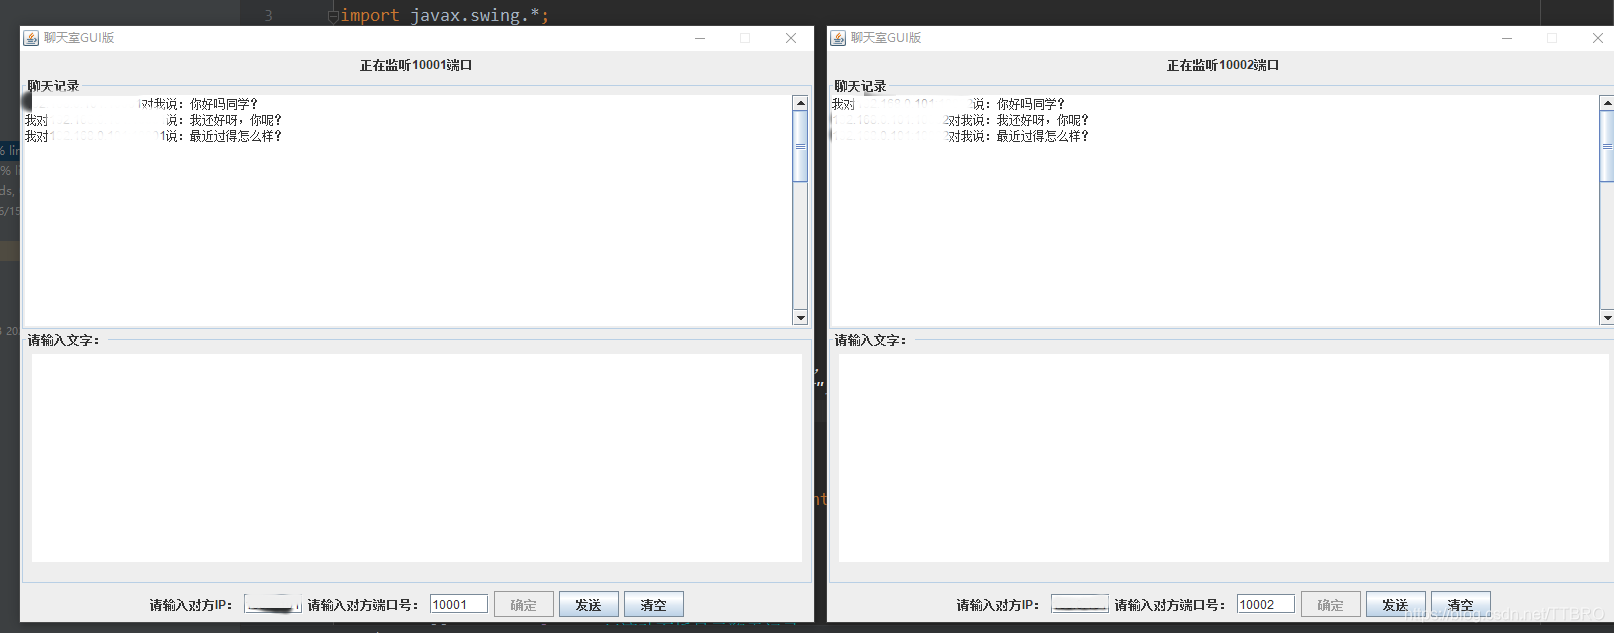This screenshot has width=1614, height=633.
Task: Select '你好吗同学?' line in right chat log
Action: point(948,104)
